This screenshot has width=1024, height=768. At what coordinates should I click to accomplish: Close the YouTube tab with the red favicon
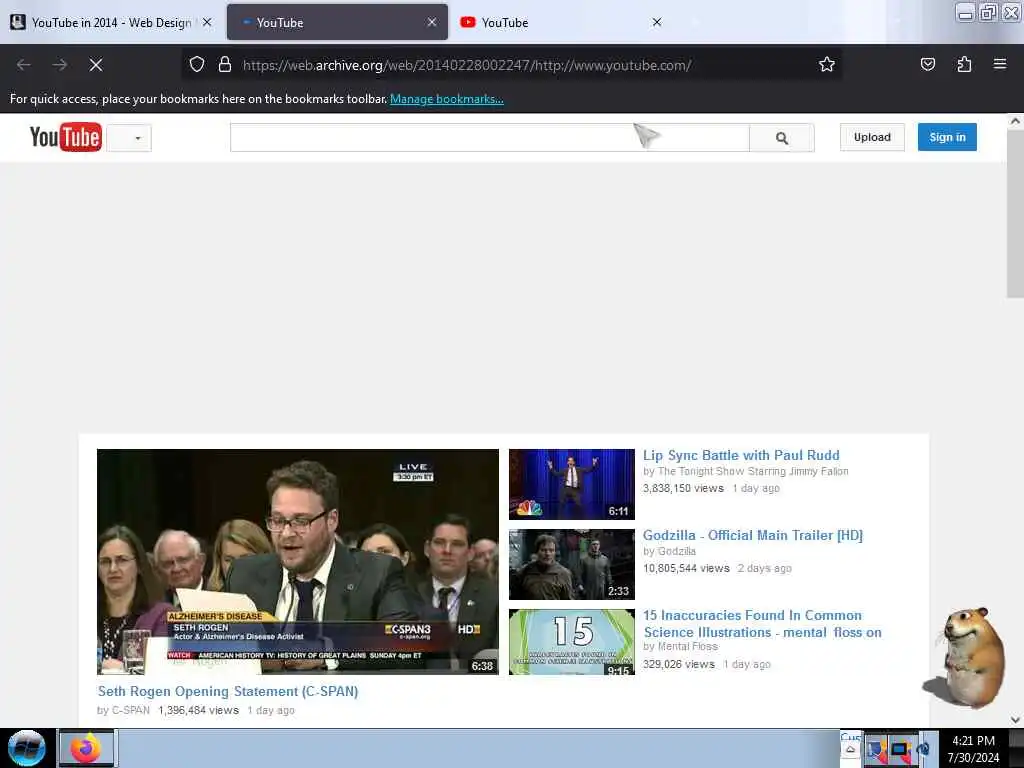(657, 22)
